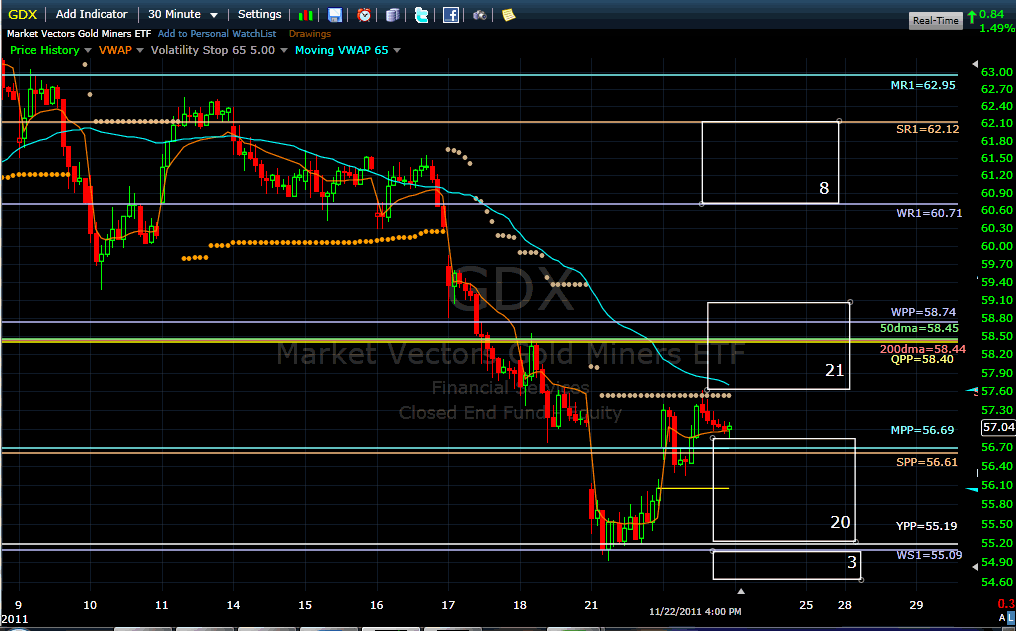This screenshot has width=1016, height=631.
Task: Click the 1.49% percent change value
Action: (997, 29)
